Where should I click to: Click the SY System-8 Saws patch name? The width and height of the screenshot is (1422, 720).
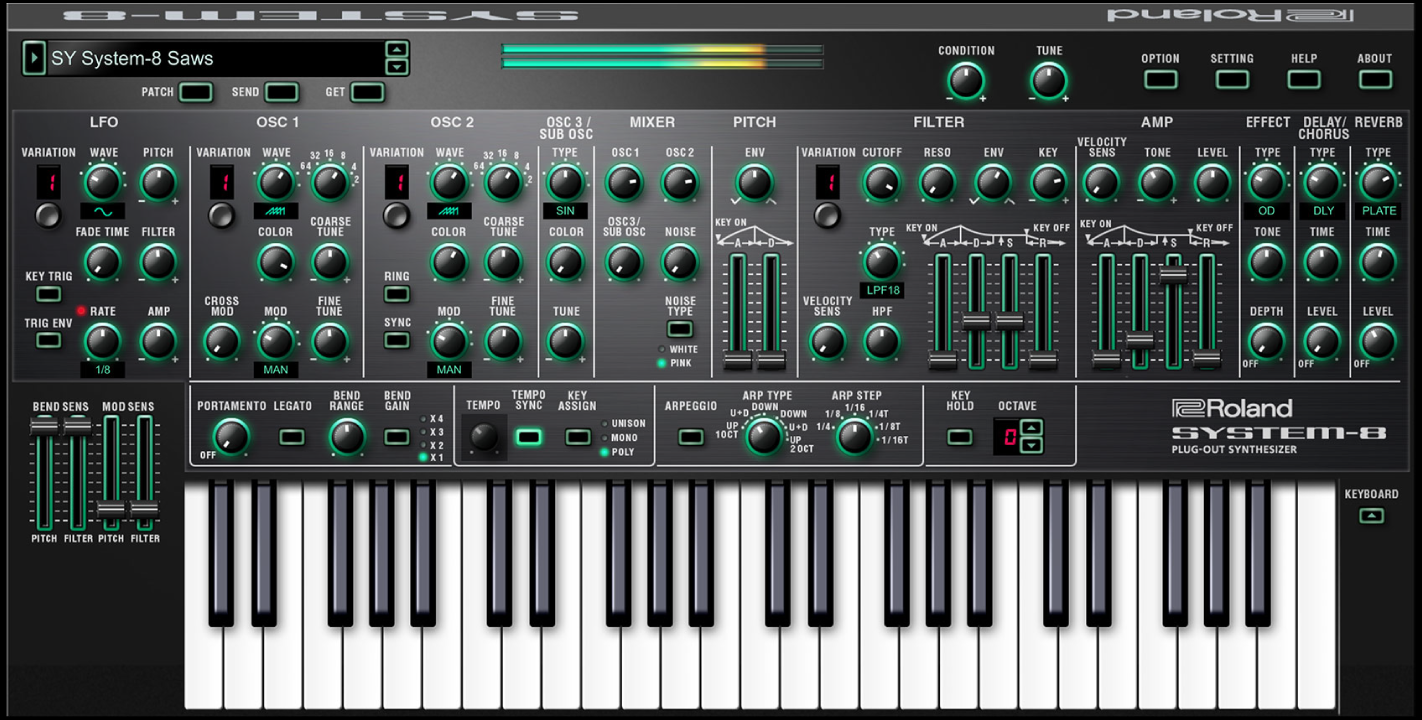133,58
